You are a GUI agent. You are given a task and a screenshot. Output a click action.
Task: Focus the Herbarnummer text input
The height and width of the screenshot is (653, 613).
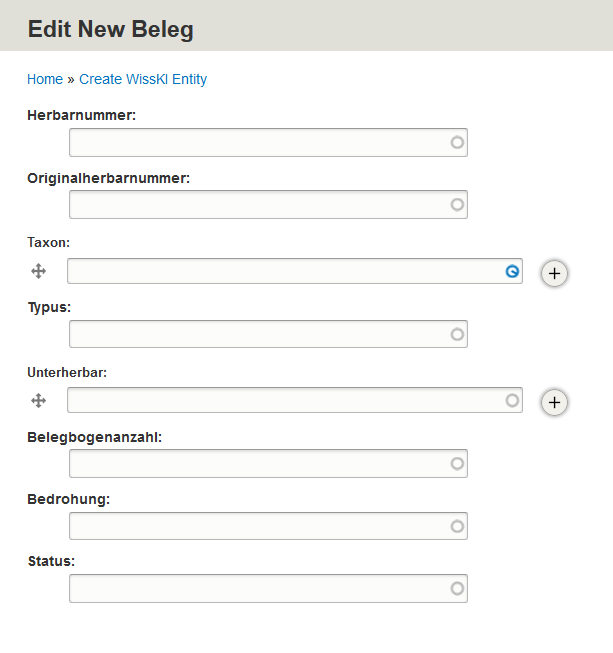pyautogui.click(x=268, y=142)
